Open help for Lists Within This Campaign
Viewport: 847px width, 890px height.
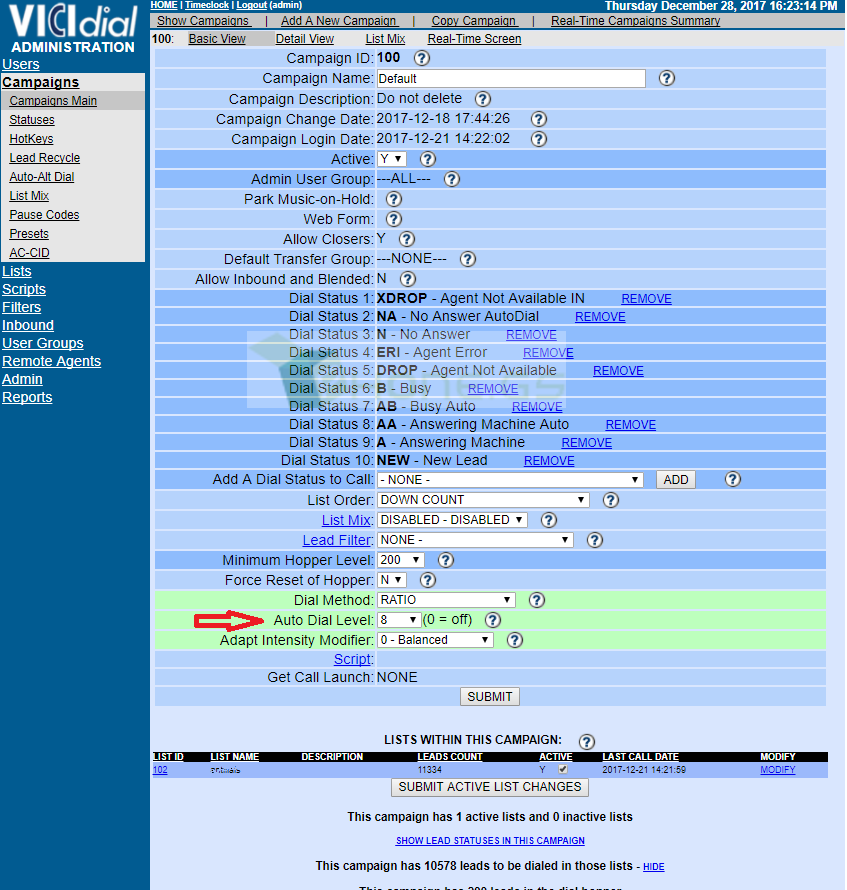[x=586, y=741]
